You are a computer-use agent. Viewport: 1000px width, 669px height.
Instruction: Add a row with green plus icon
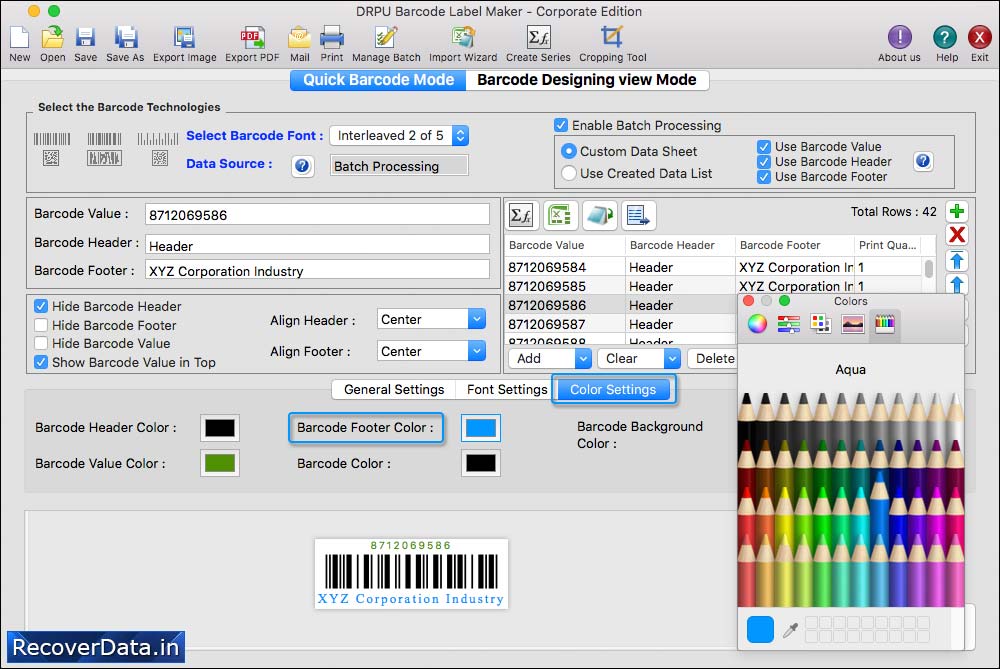click(x=957, y=211)
